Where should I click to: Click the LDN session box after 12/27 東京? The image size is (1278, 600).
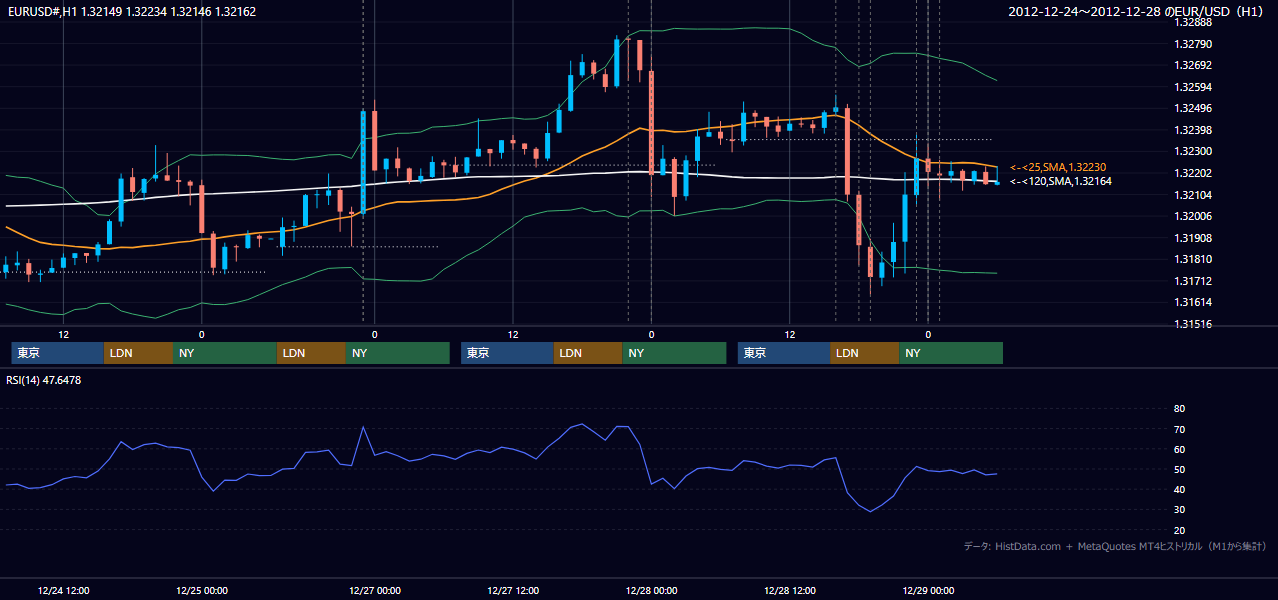tap(587, 353)
